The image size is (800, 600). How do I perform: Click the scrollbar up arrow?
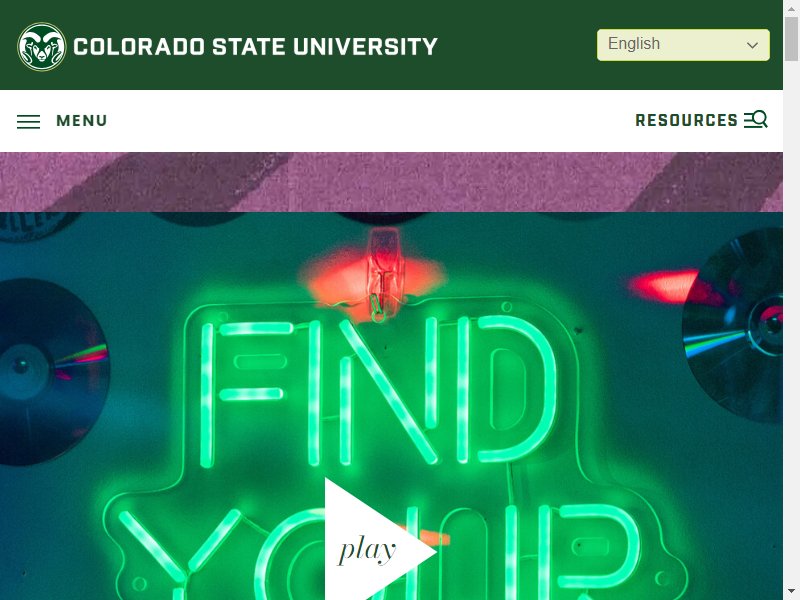click(x=791, y=8)
